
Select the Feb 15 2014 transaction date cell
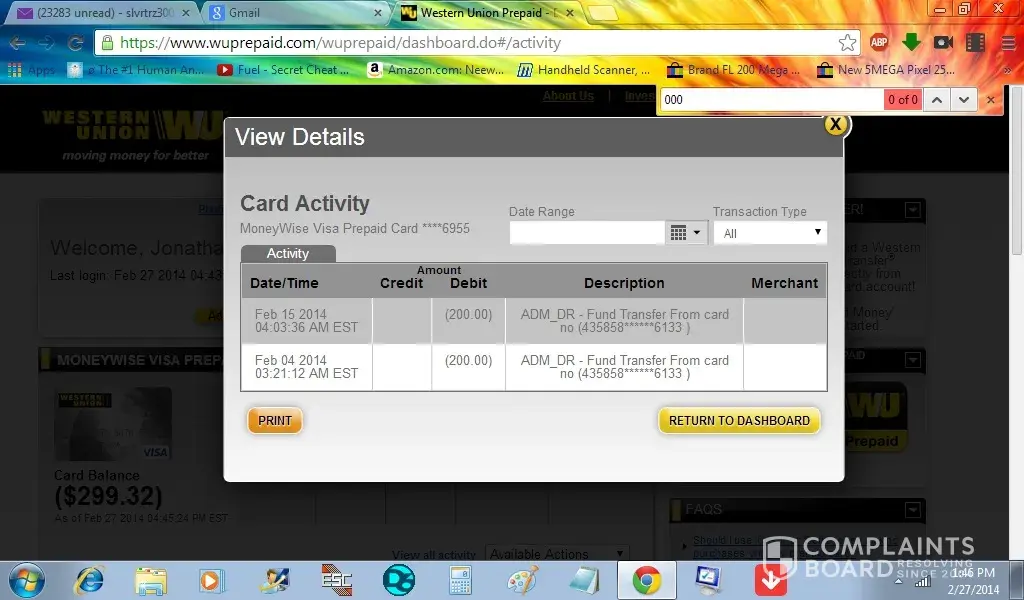pyautogui.click(x=306, y=321)
